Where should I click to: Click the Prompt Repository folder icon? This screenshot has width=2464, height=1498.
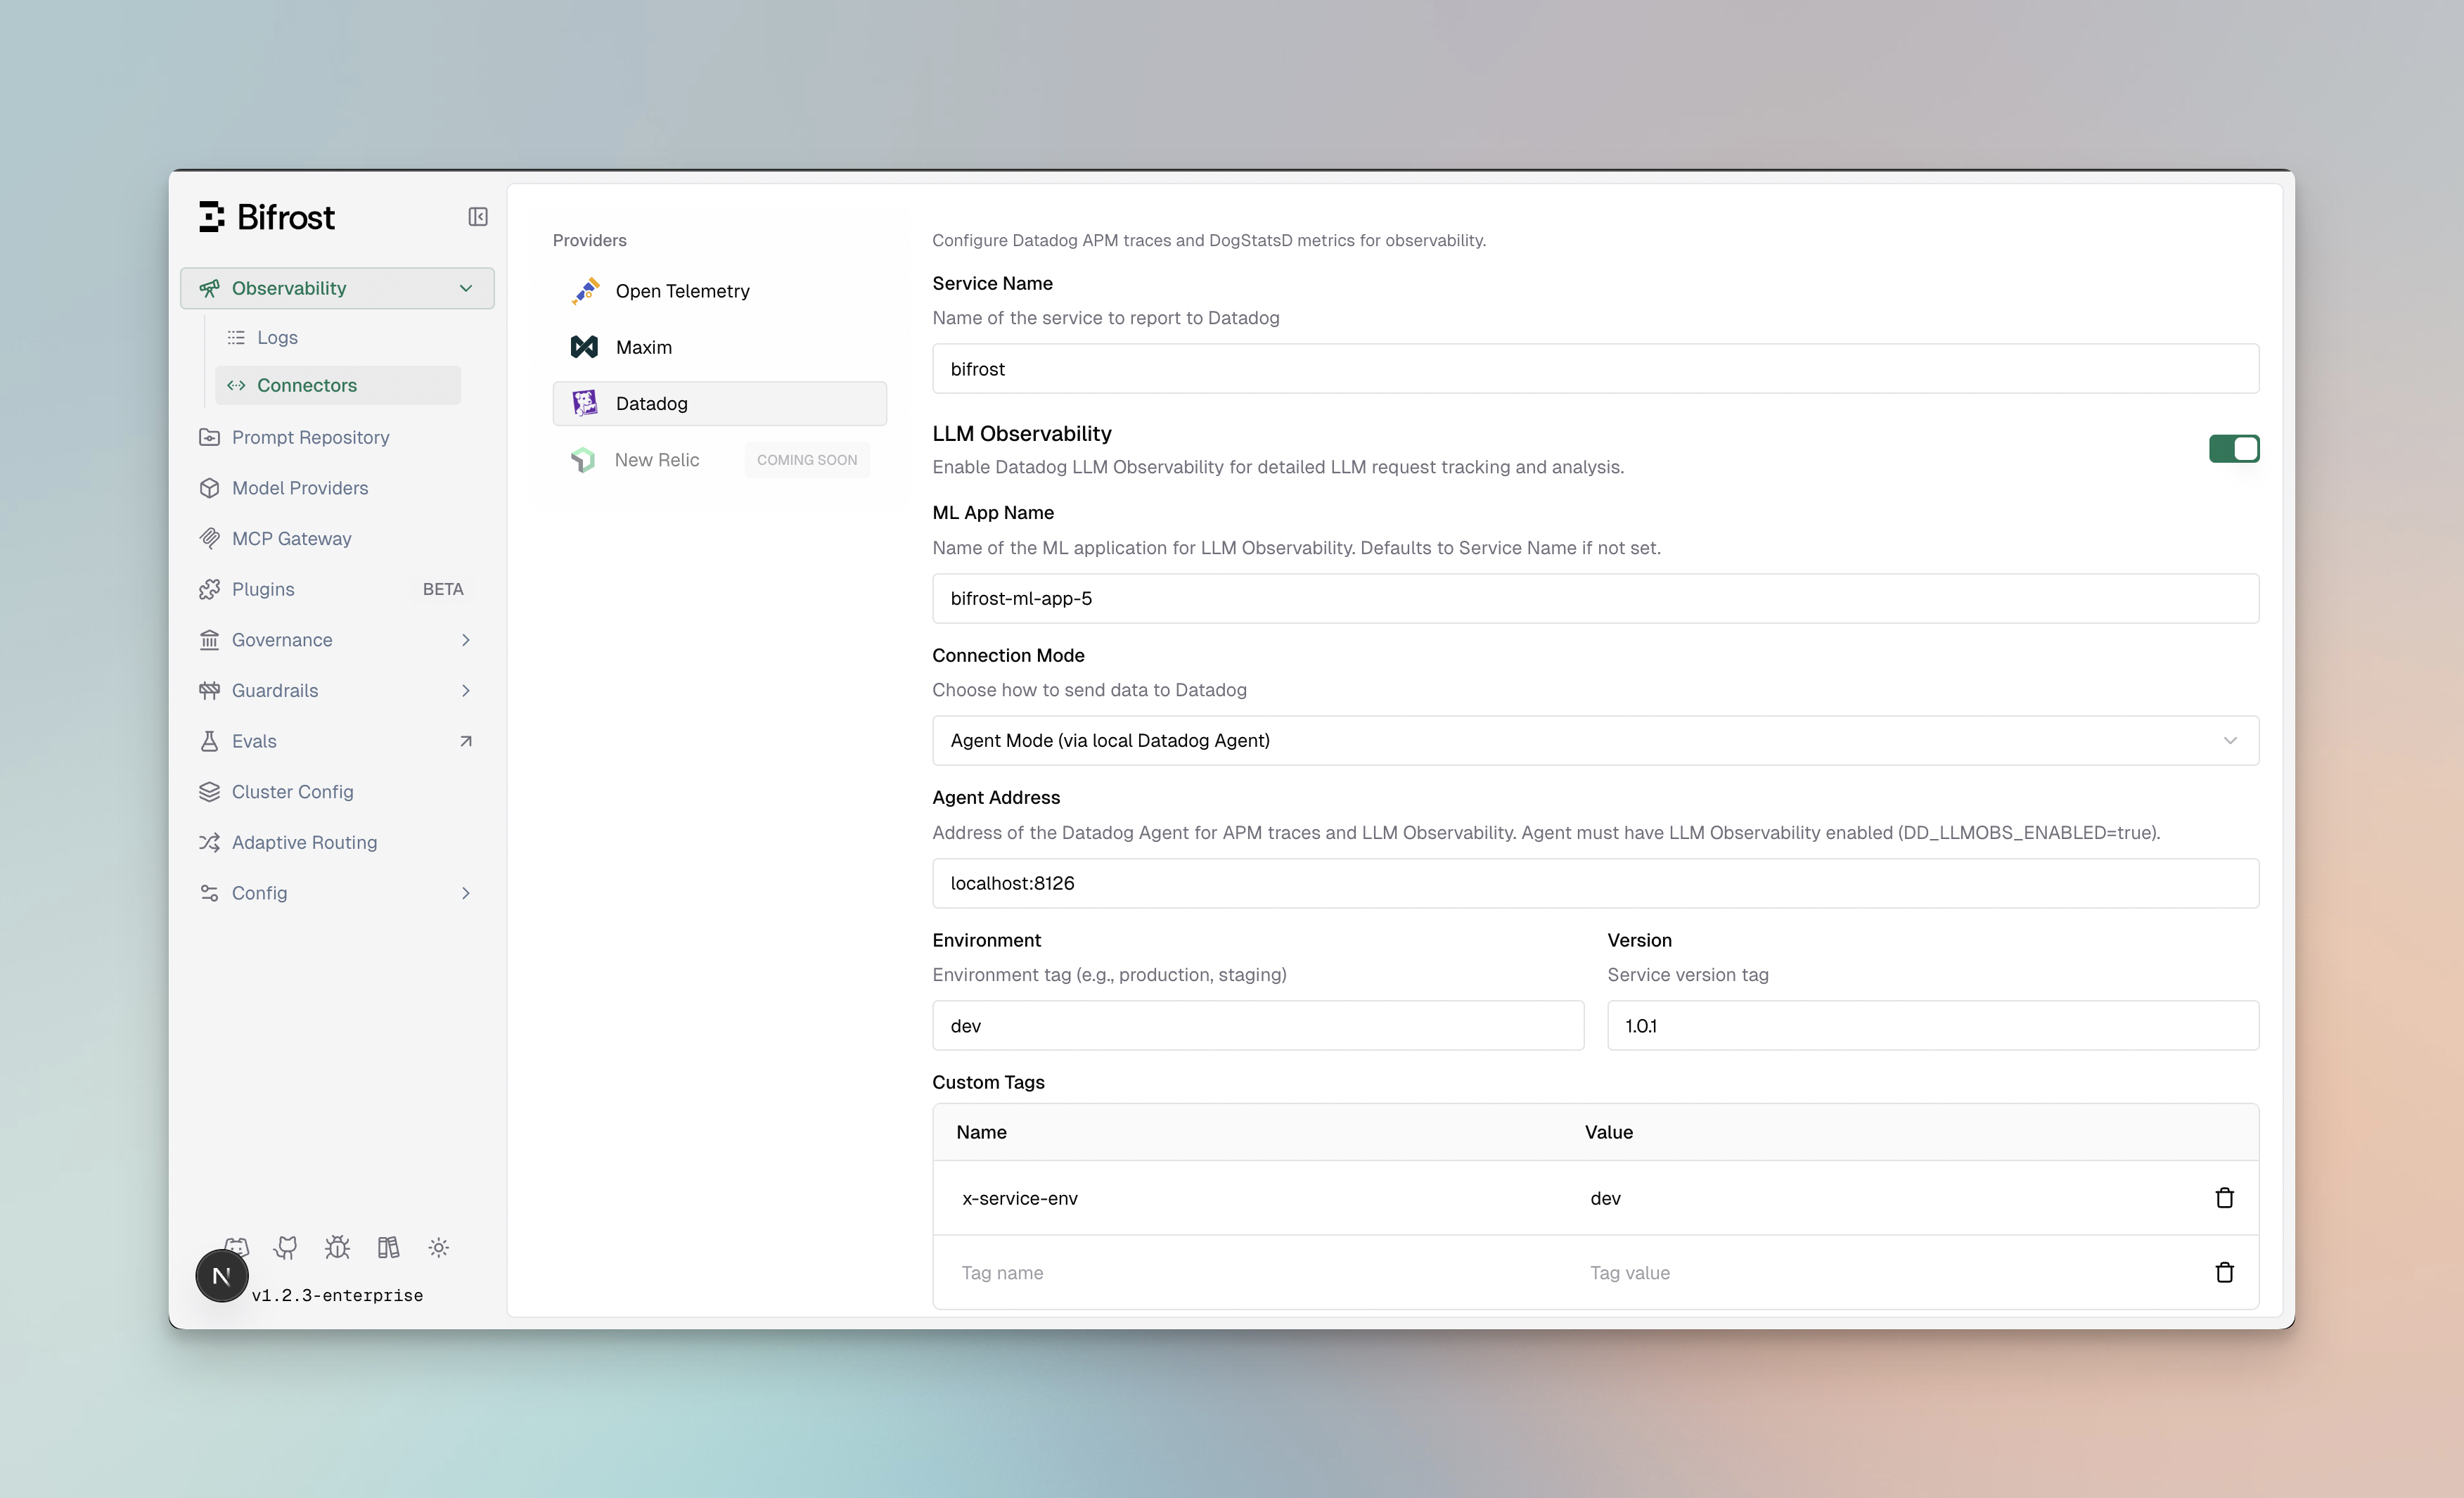pyautogui.click(x=209, y=437)
